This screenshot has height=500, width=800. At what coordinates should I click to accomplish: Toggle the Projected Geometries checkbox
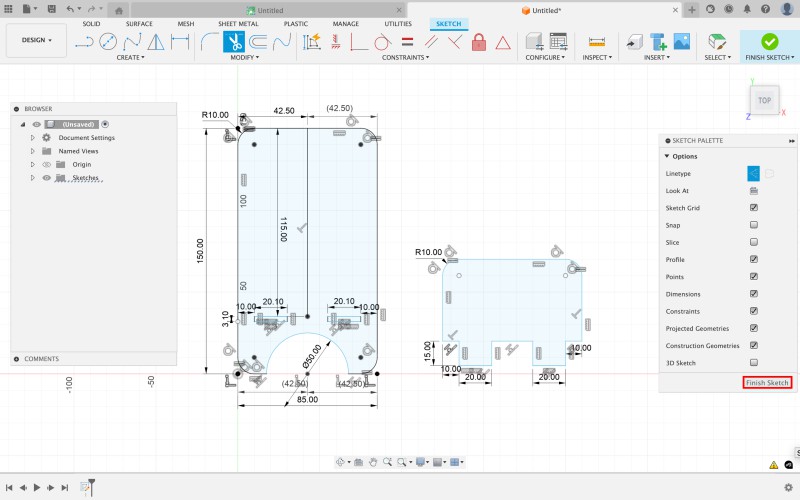pos(754,328)
